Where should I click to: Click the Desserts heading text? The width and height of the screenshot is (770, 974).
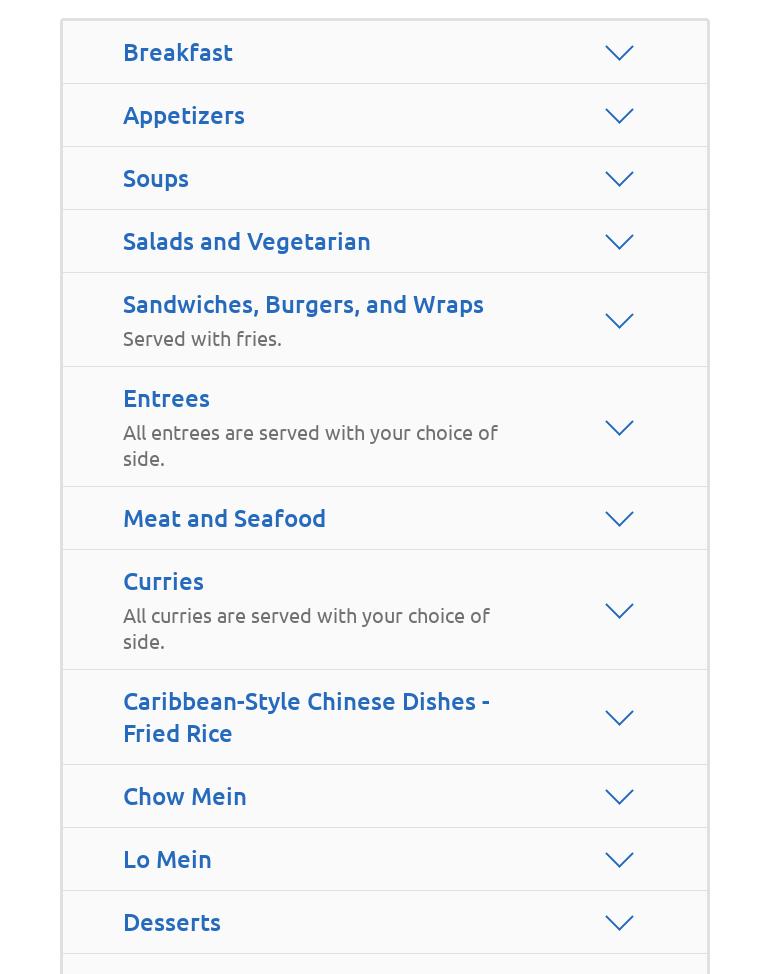[172, 922]
